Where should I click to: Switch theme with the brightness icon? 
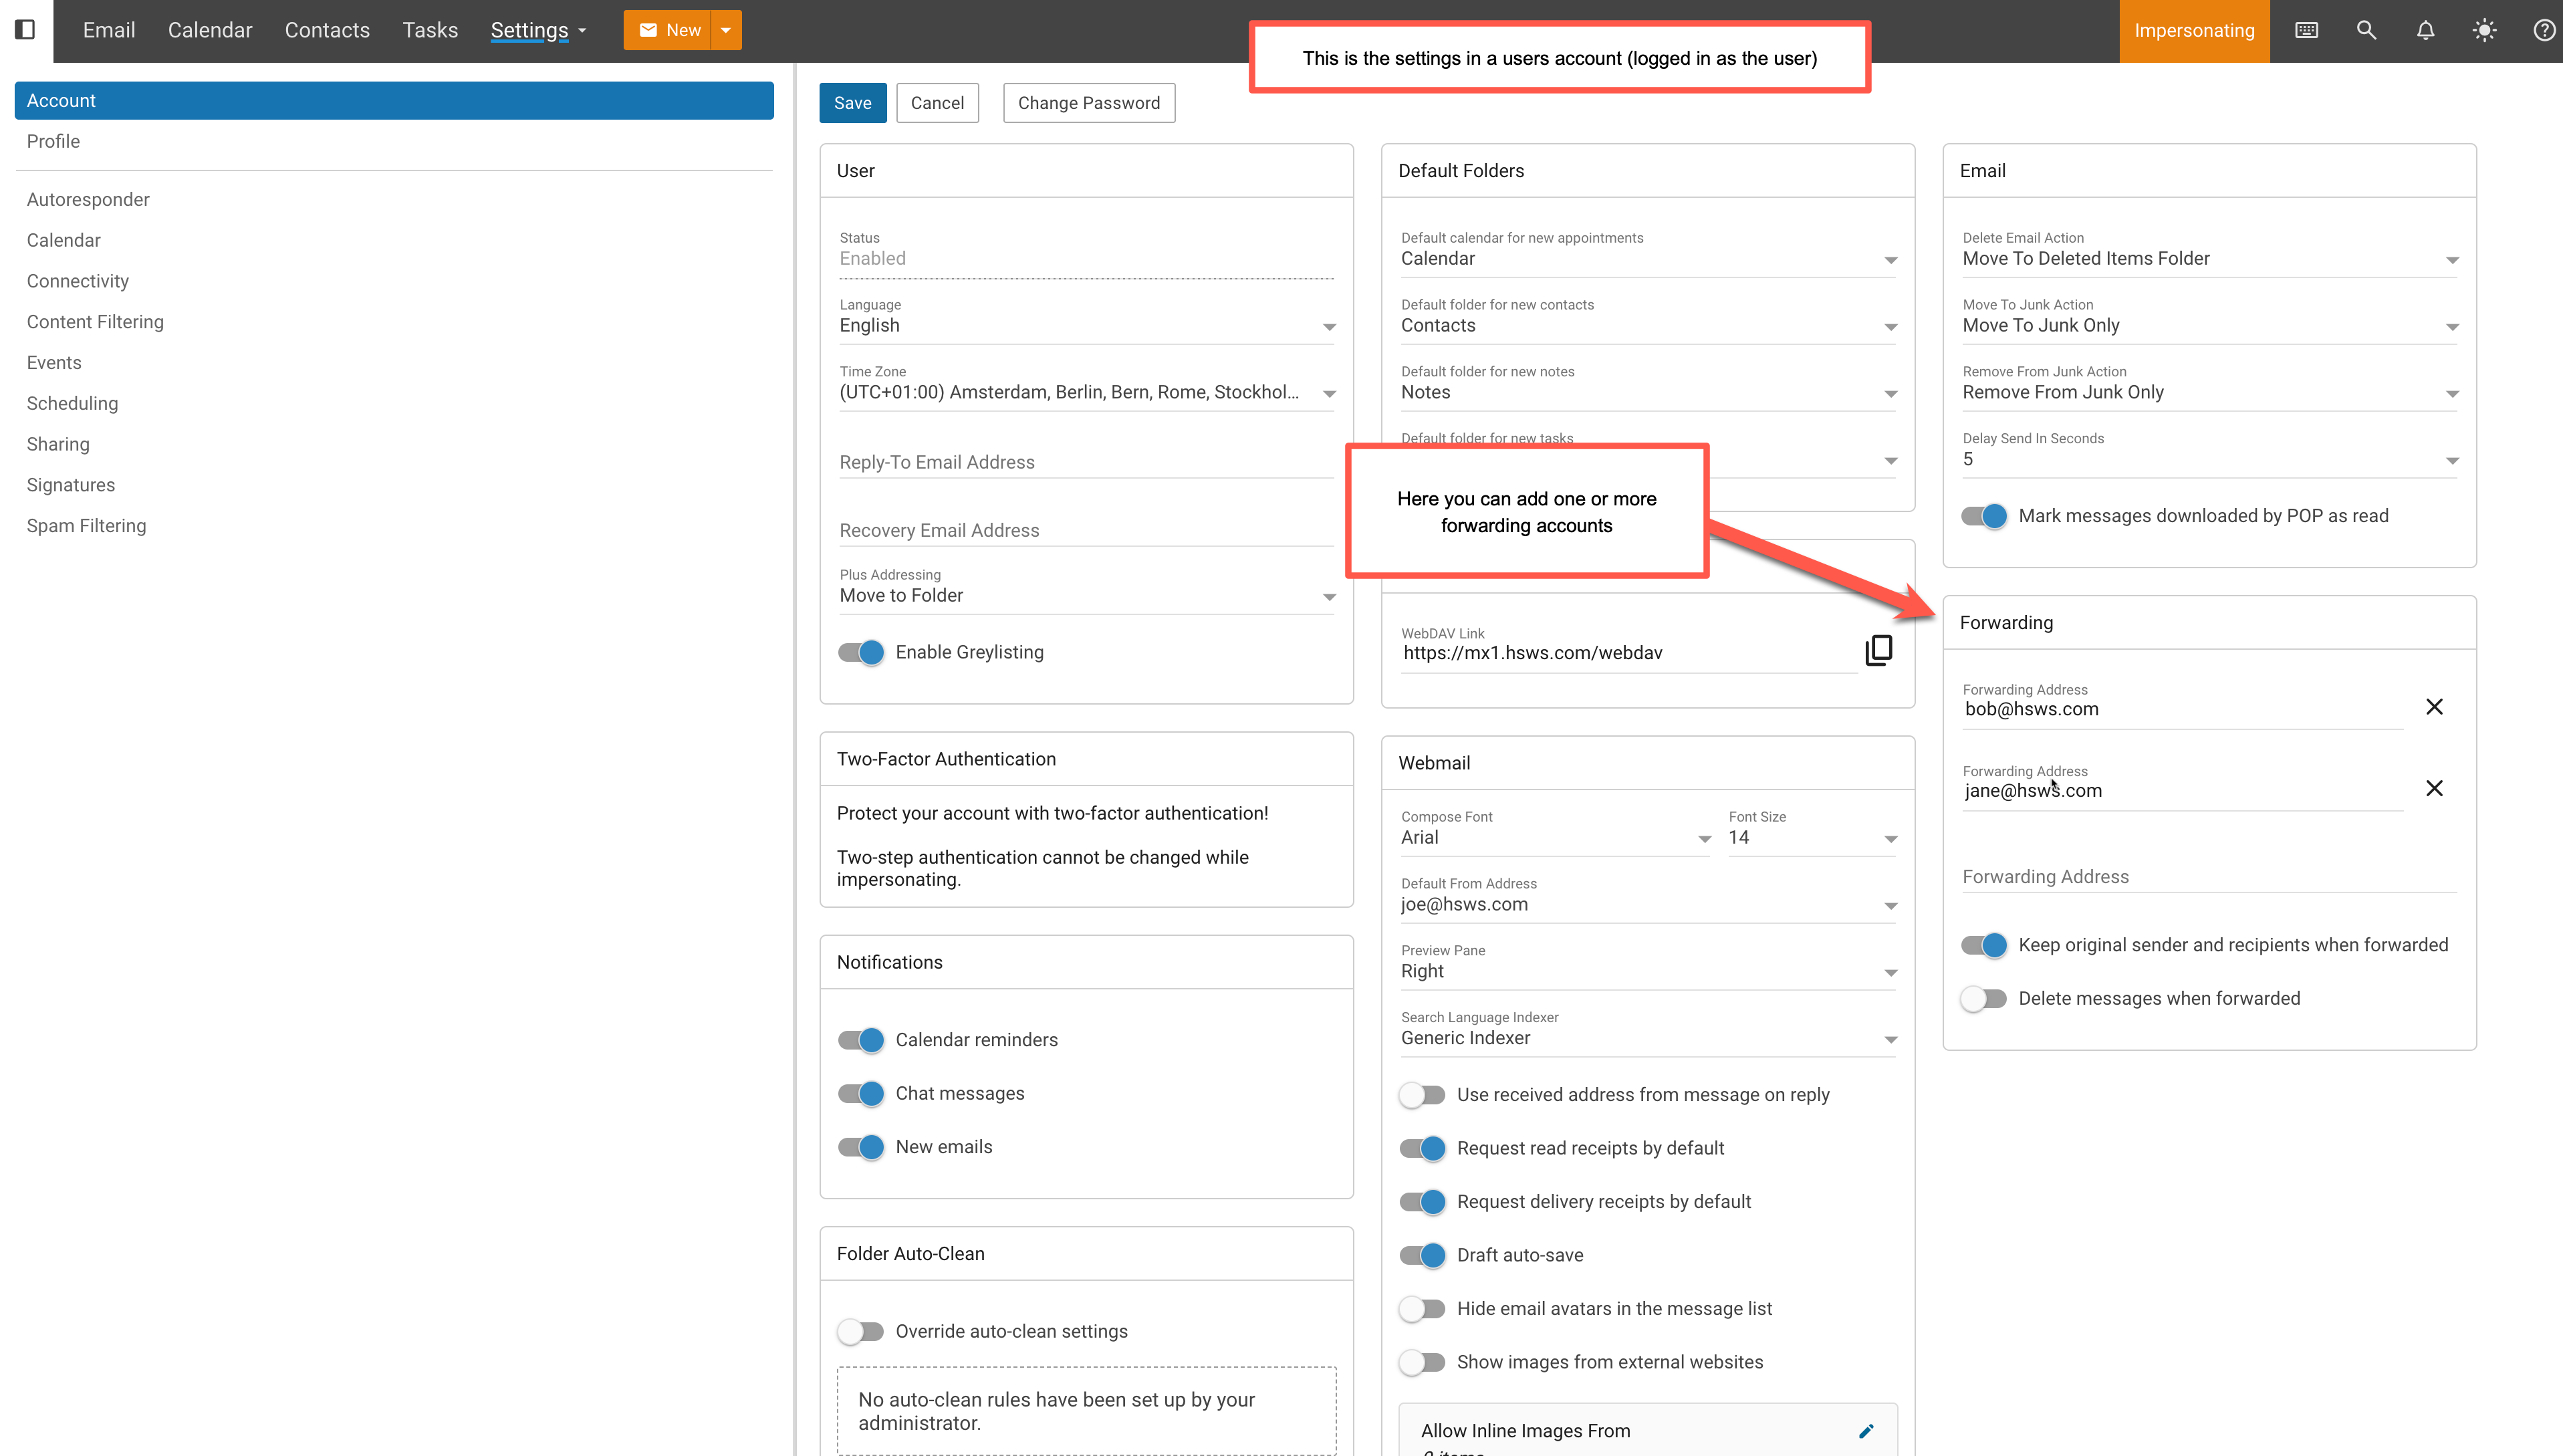(2484, 30)
